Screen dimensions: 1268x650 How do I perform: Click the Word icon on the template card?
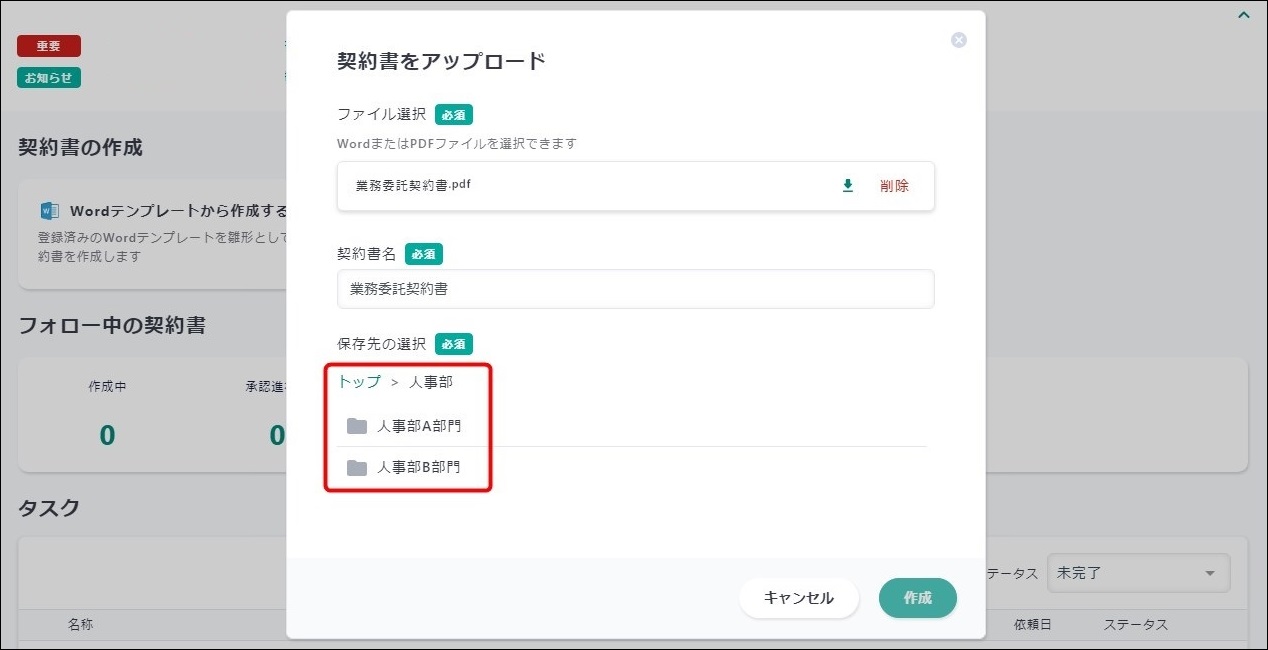click(49, 211)
